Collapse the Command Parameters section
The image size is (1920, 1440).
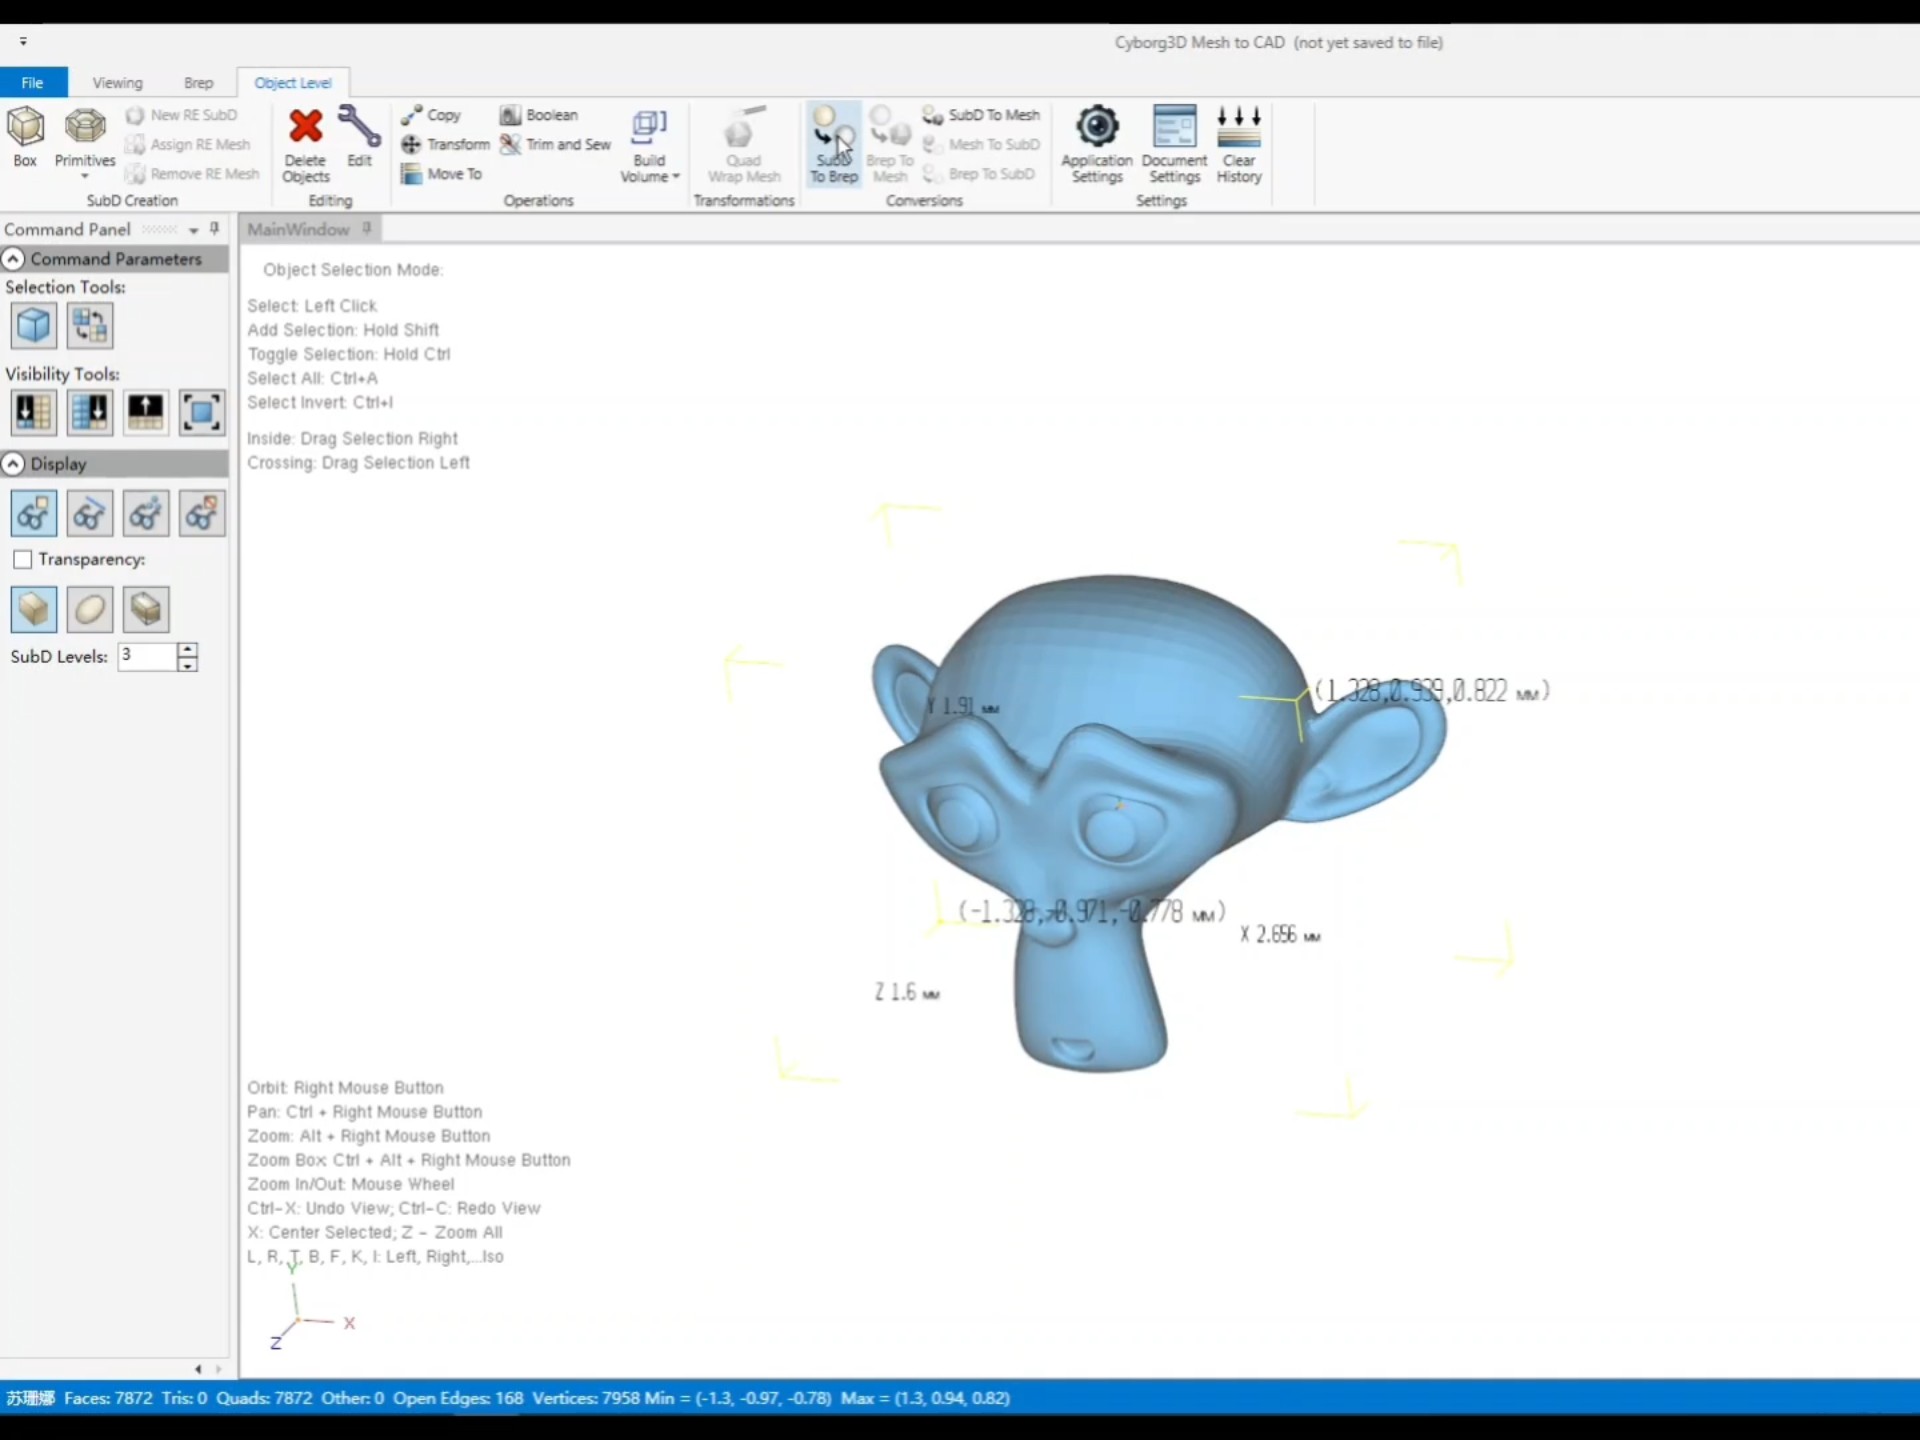13,259
